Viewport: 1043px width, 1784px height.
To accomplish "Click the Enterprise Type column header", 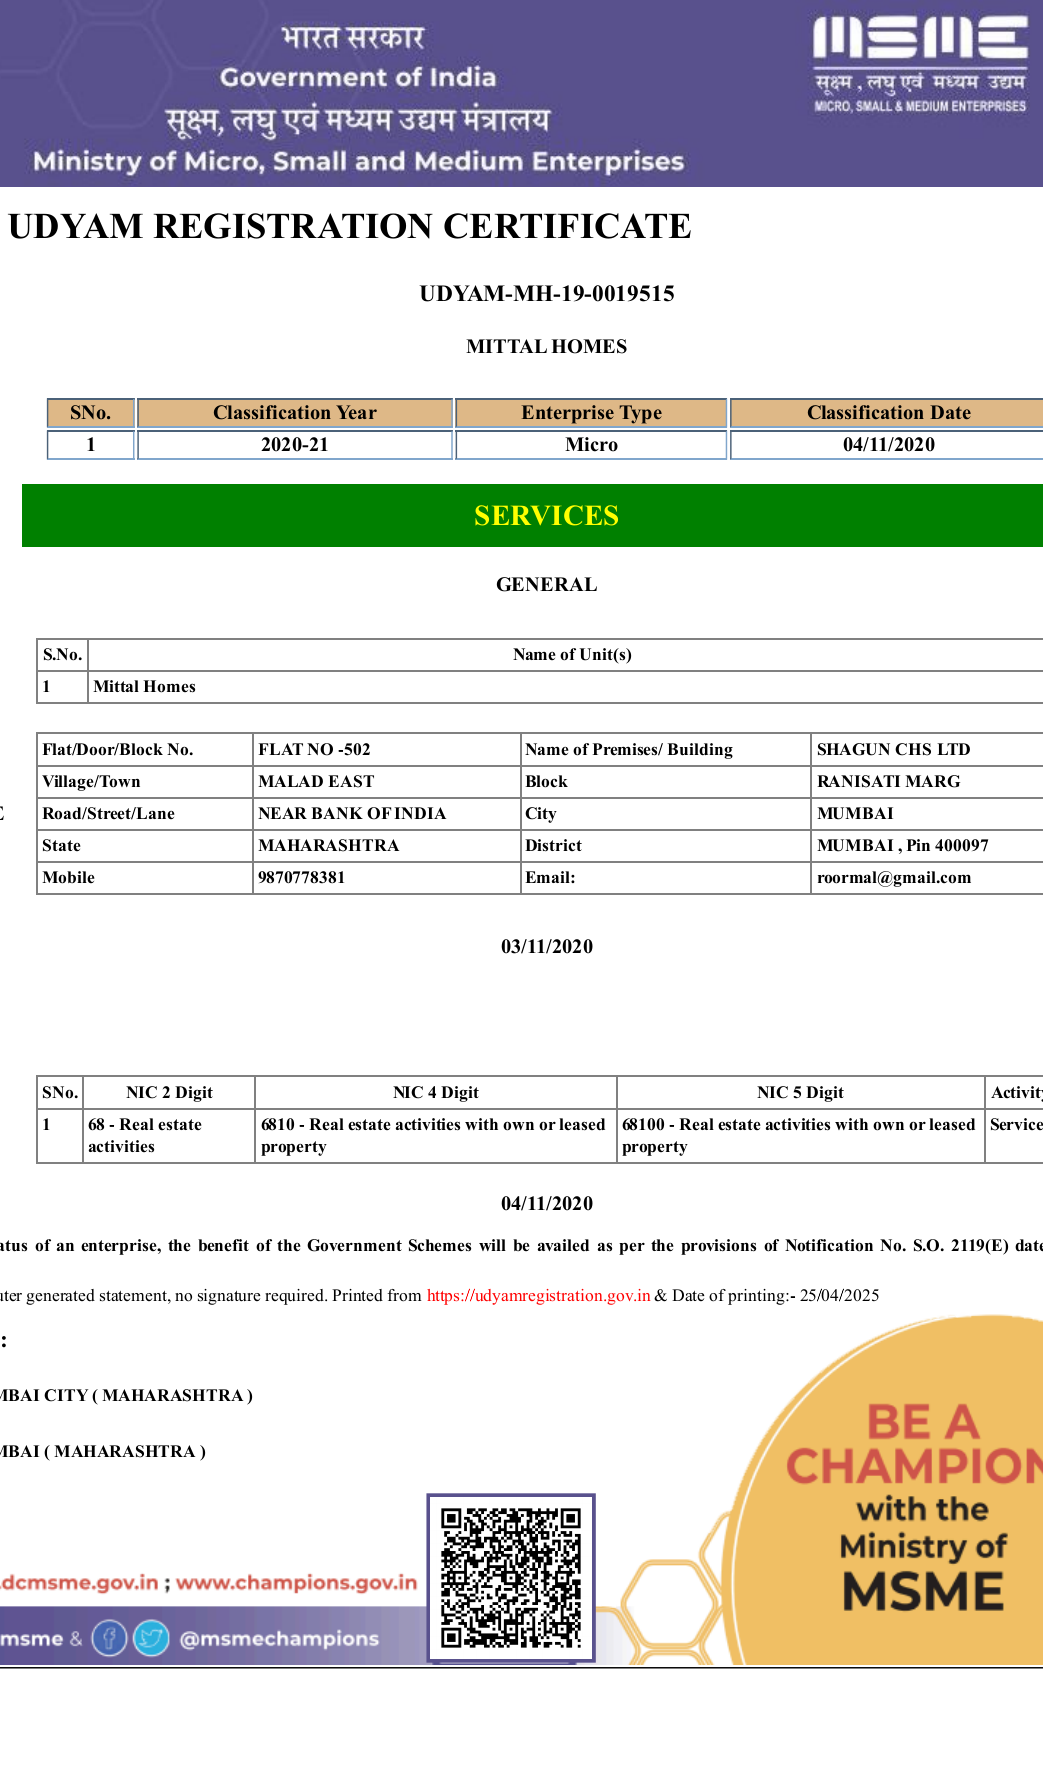I will coord(591,413).
